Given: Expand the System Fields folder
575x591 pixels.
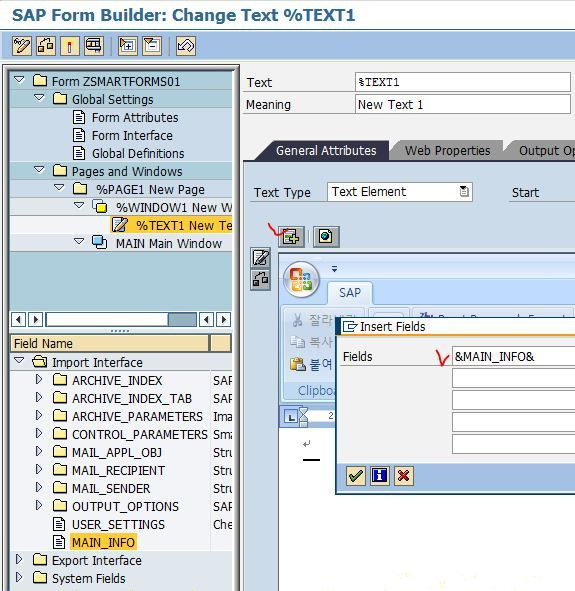Looking at the screenshot, I should (x=19, y=577).
